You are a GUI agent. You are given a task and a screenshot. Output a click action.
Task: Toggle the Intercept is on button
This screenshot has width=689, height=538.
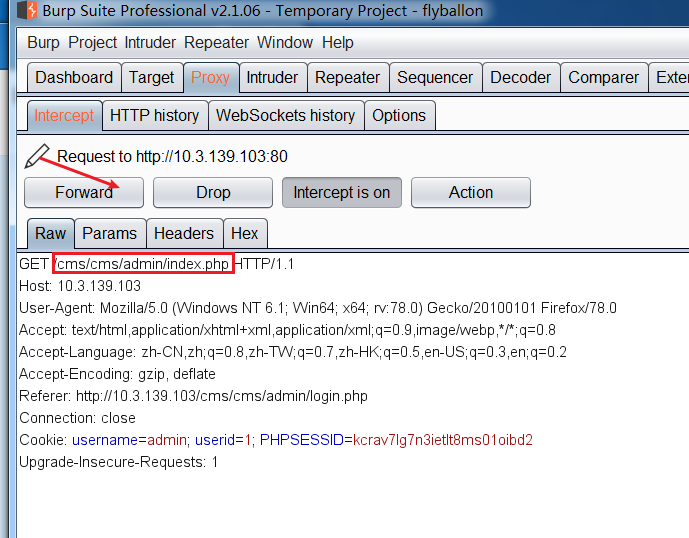click(342, 193)
